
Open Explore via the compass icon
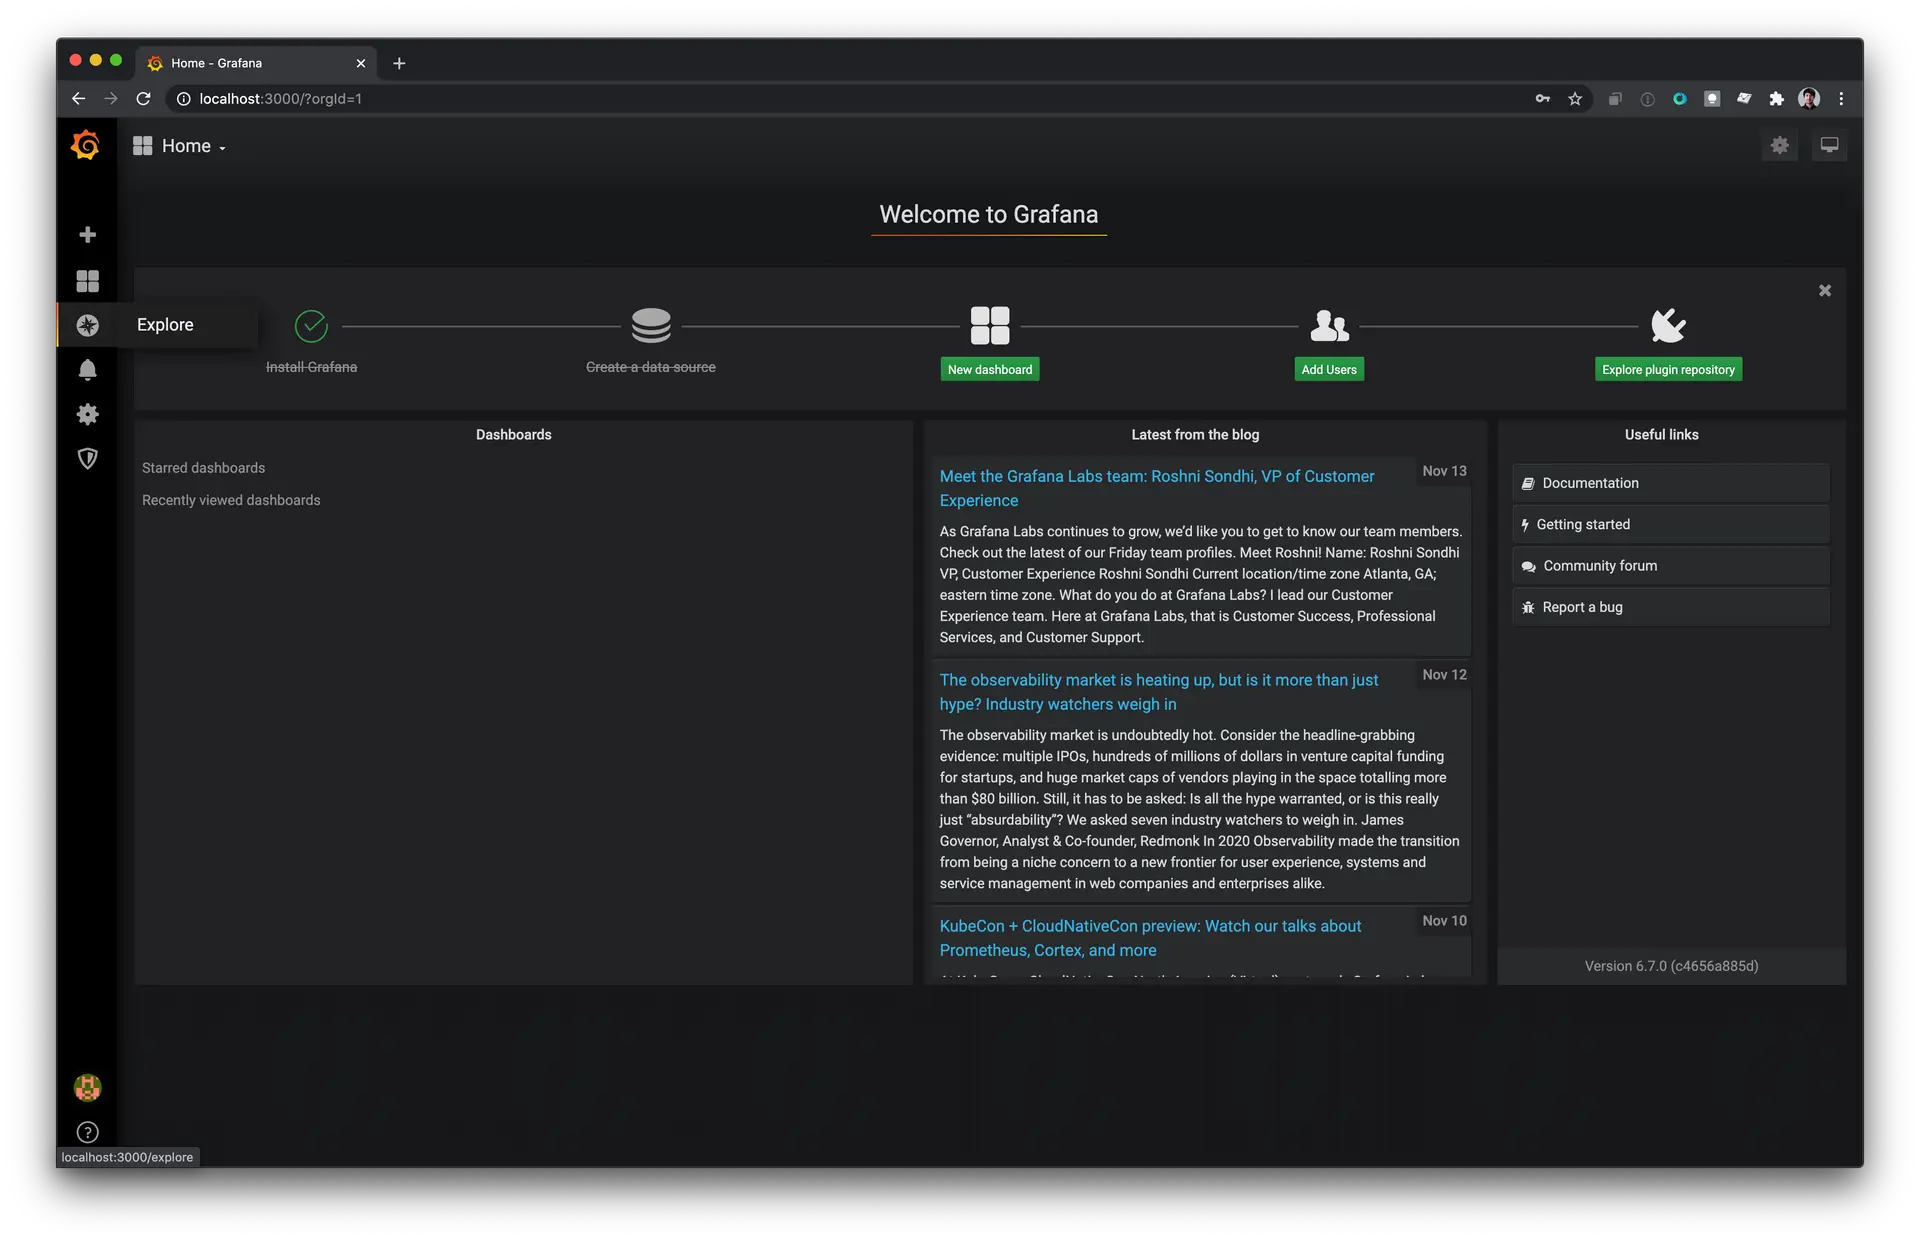click(88, 325)
